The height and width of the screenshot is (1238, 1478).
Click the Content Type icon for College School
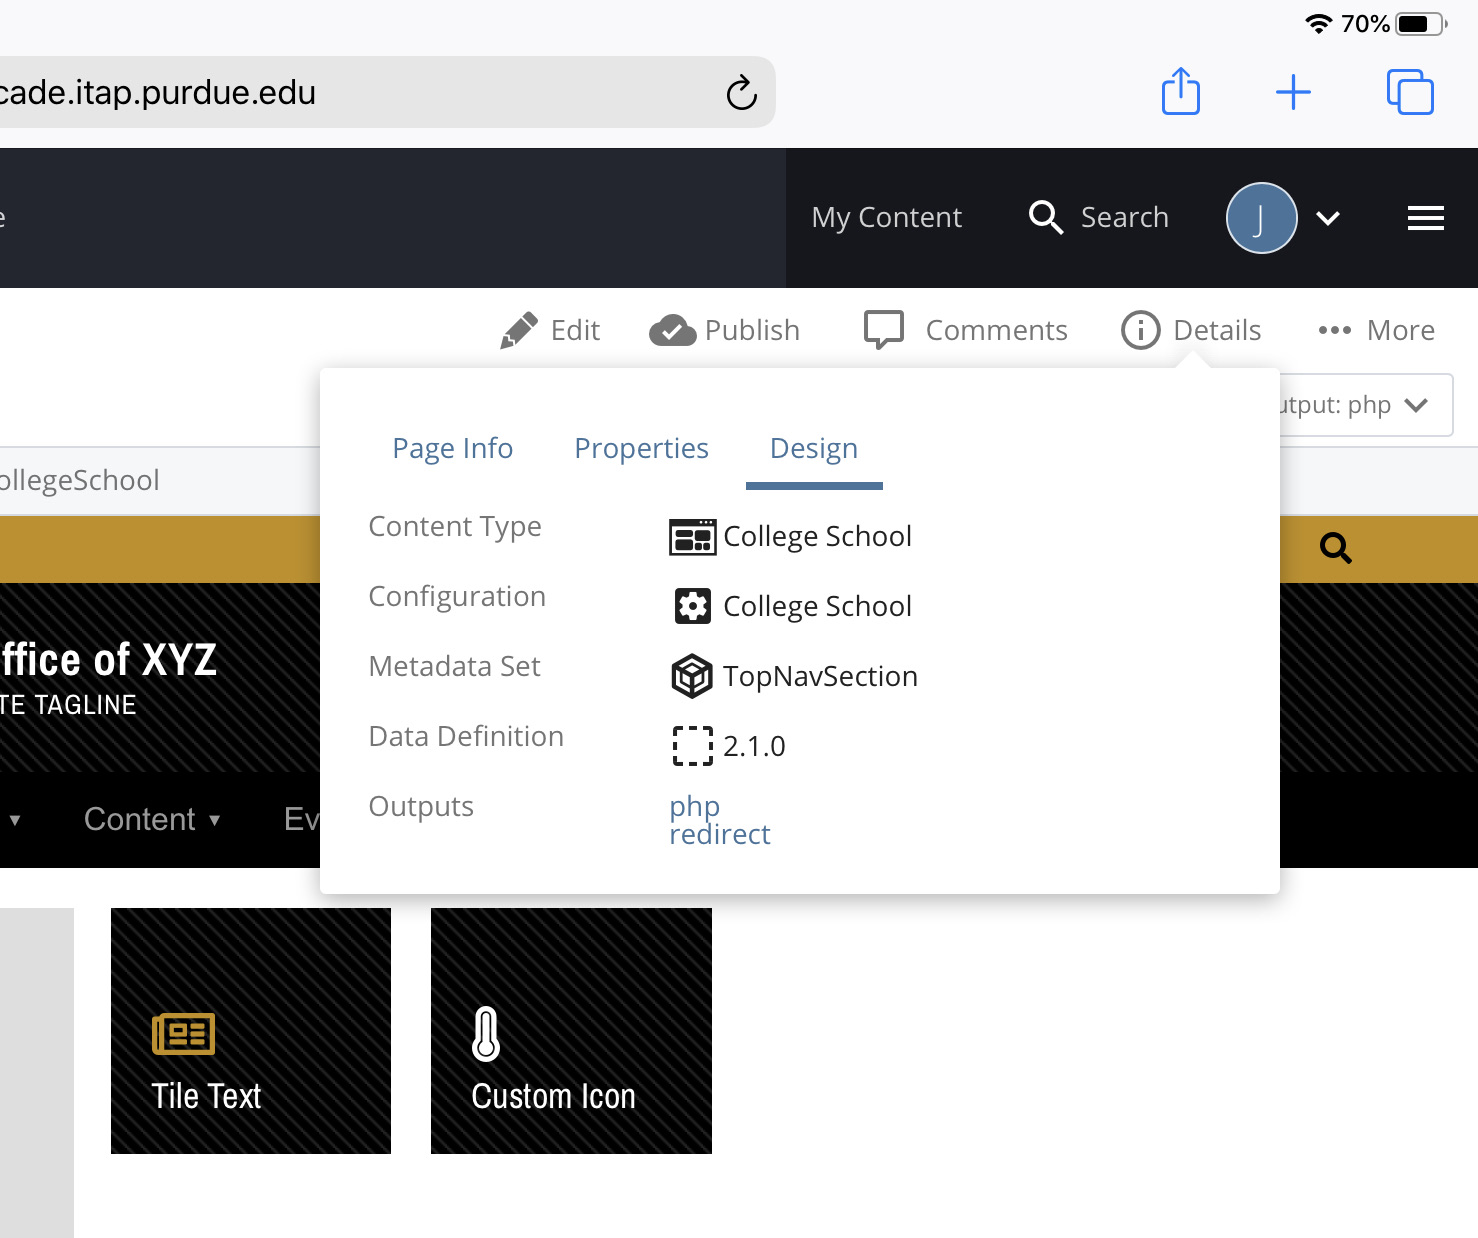692,537
